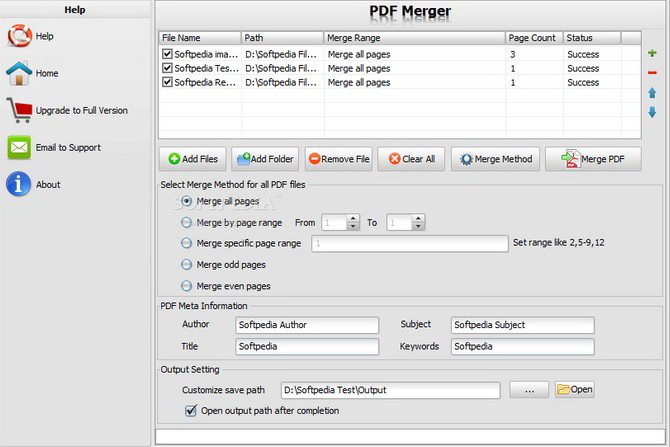The image size is (670, 447).
Task: Click the Subject text field
Action: [x=523, y=325]
